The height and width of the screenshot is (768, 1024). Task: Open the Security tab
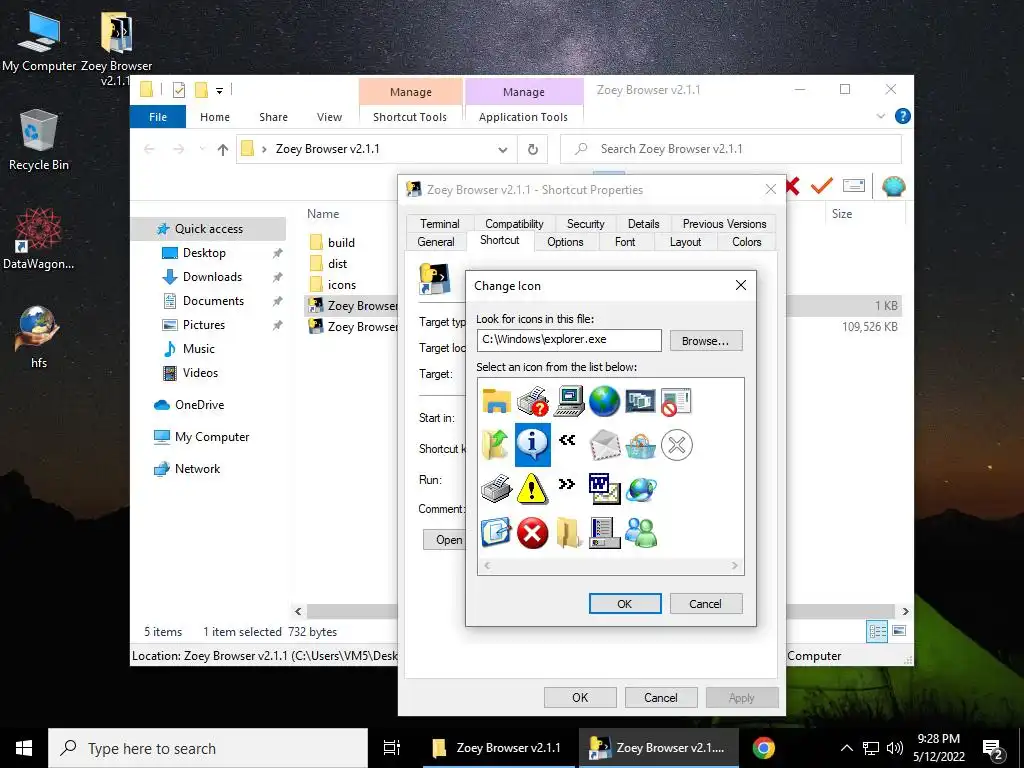(x=585, y=223)
